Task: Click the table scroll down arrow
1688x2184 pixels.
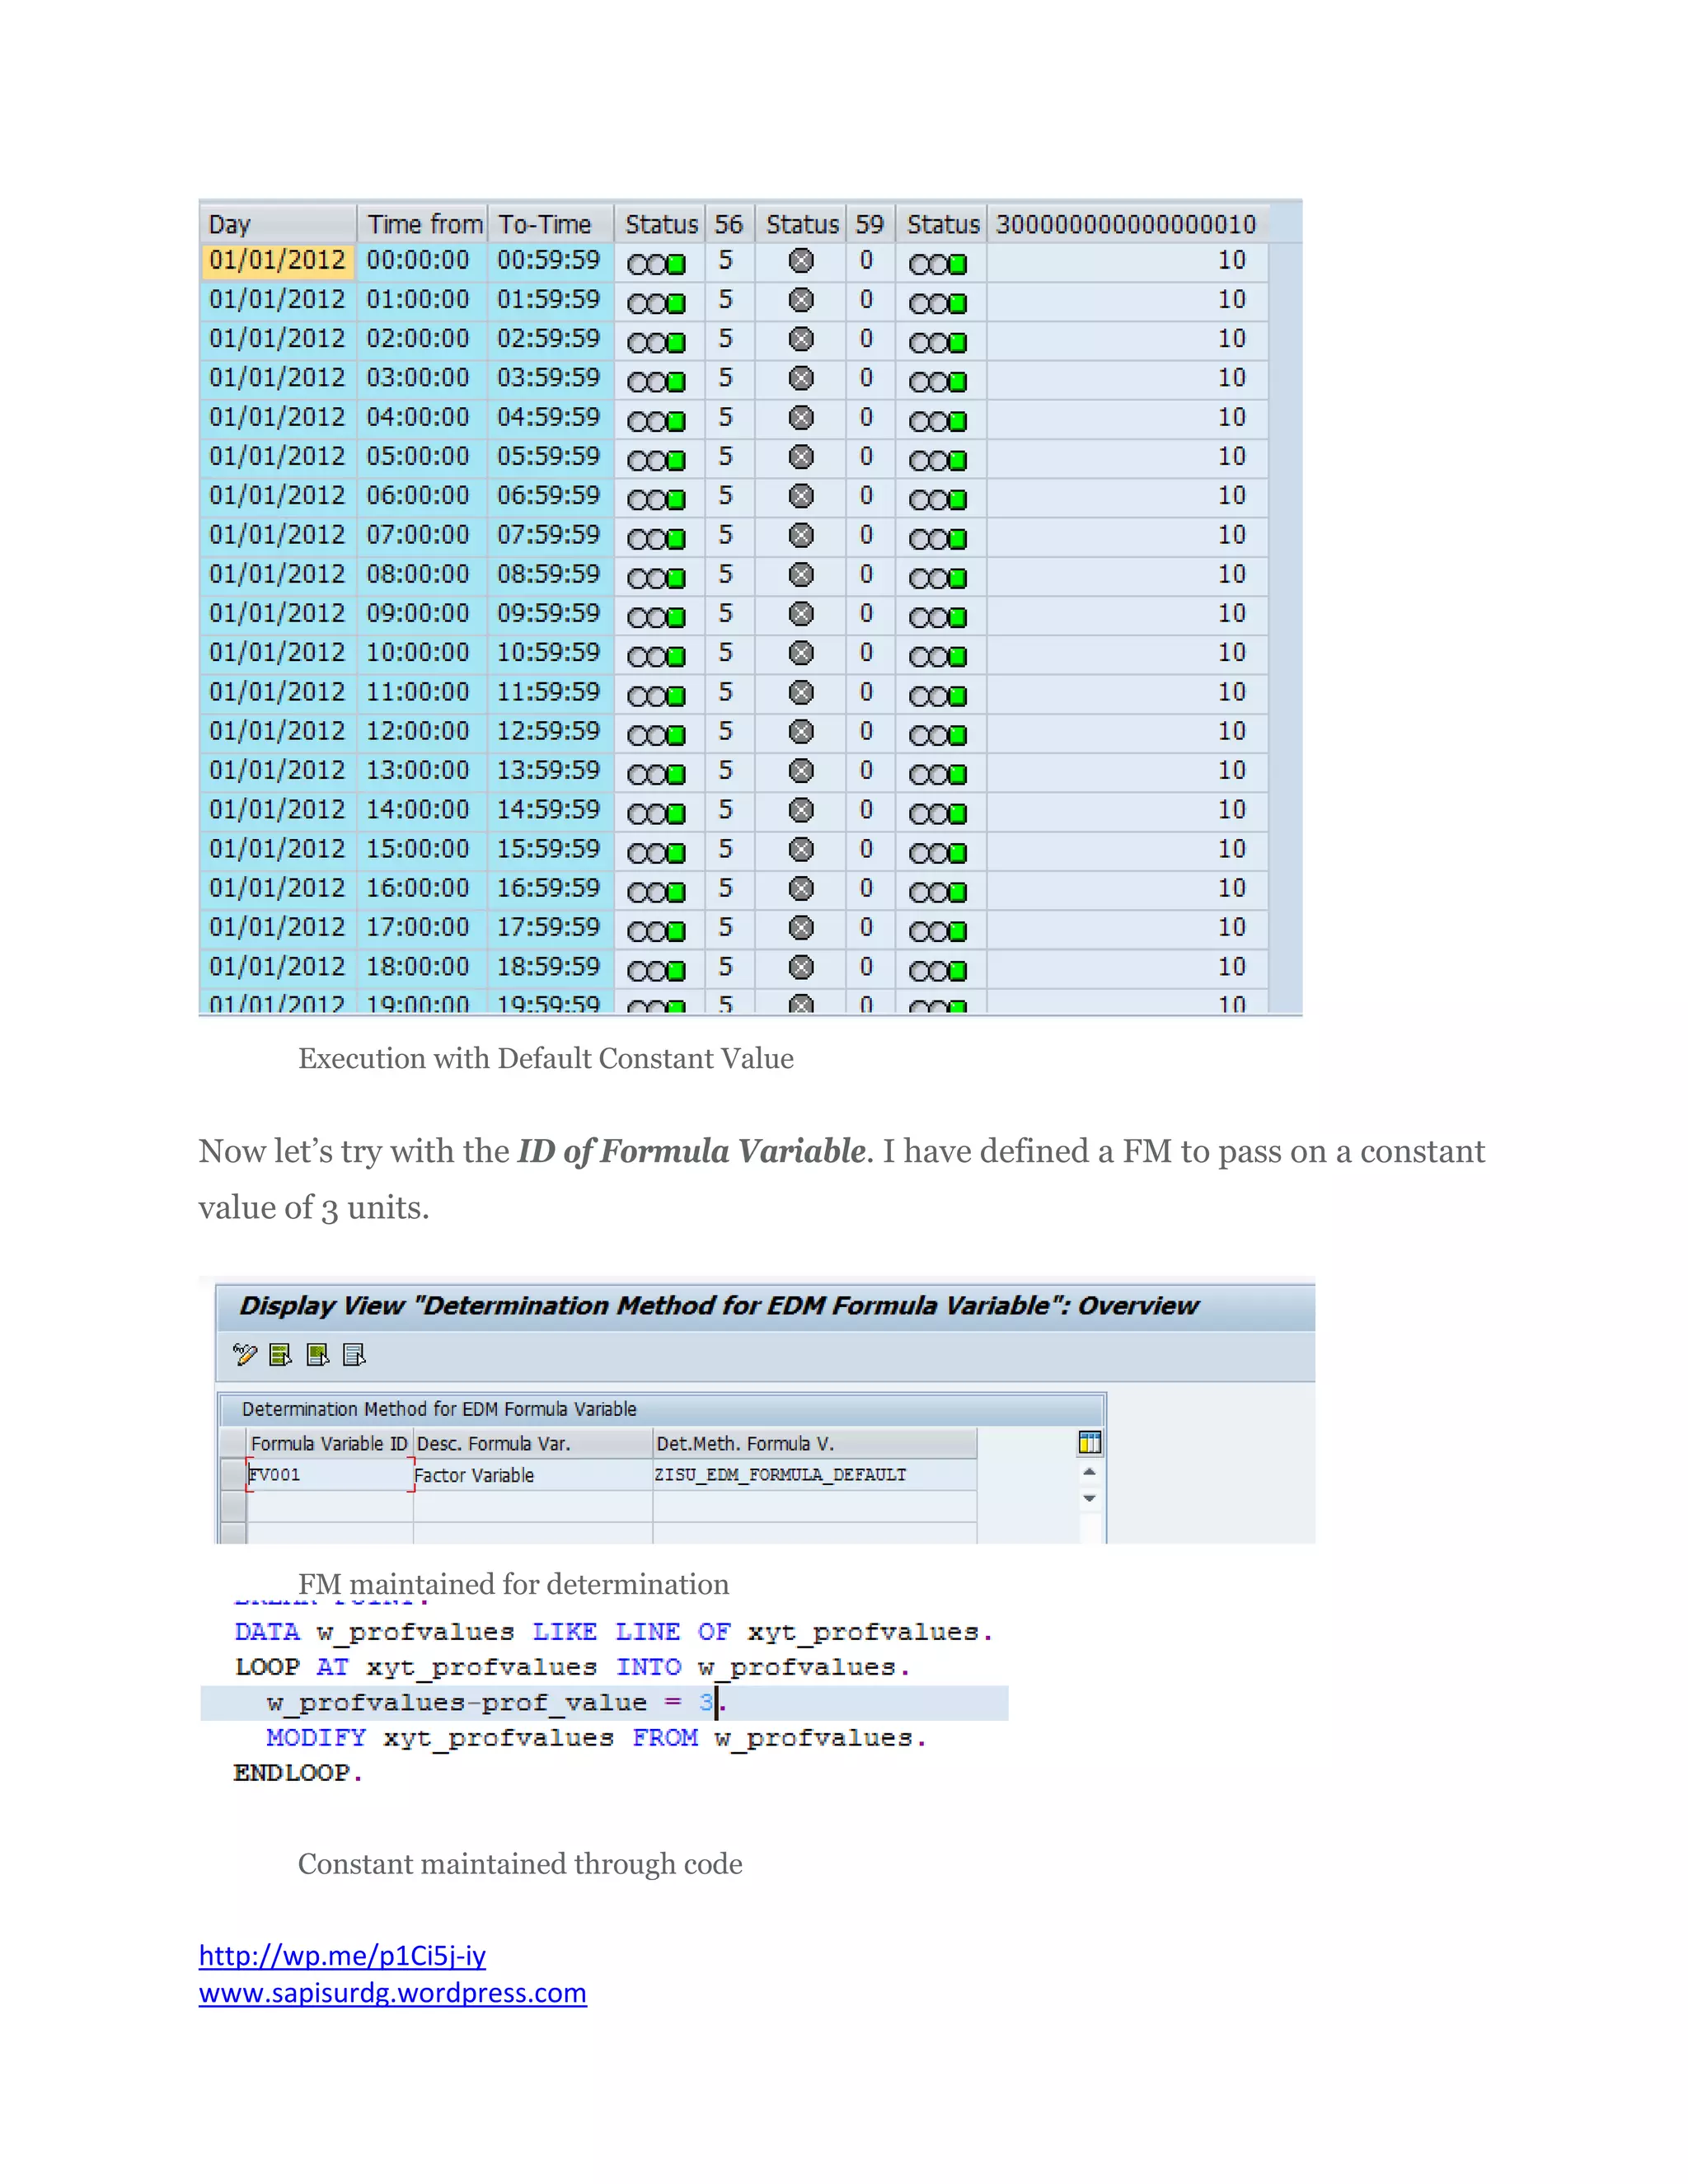Action: click(1090, 1498)
